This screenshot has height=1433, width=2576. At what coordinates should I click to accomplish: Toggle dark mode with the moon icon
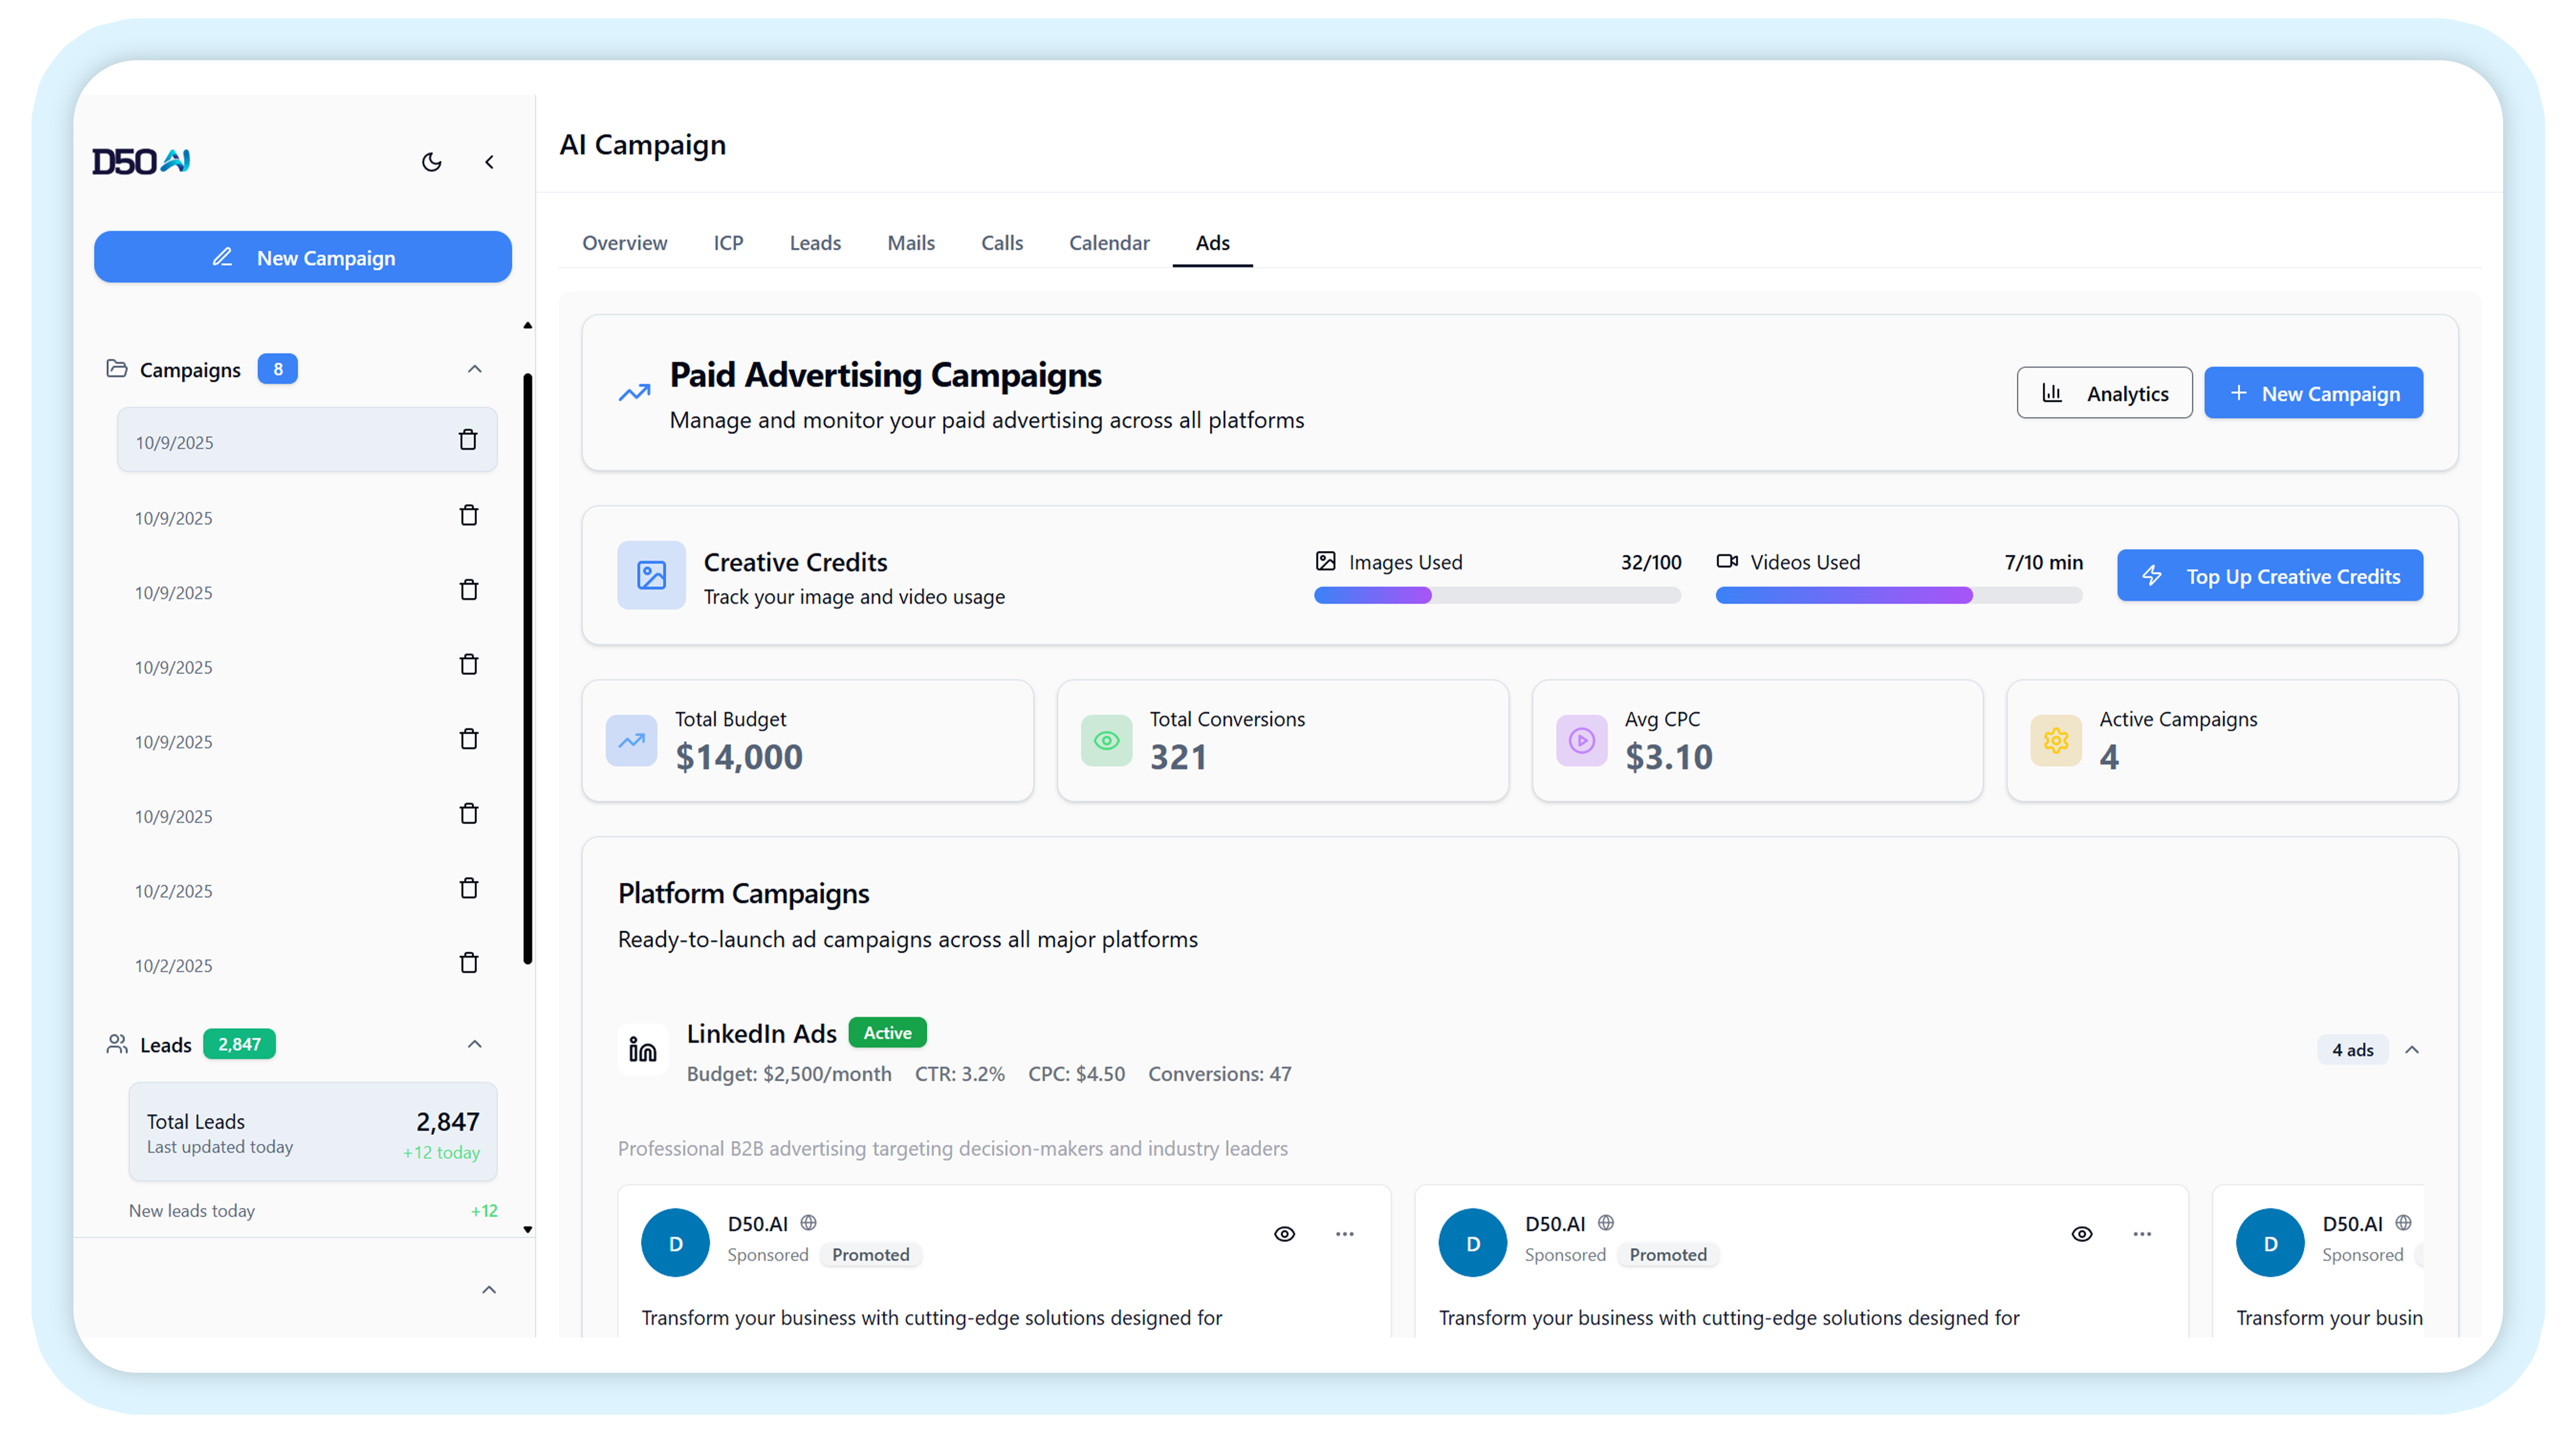(x=431, y=162)
